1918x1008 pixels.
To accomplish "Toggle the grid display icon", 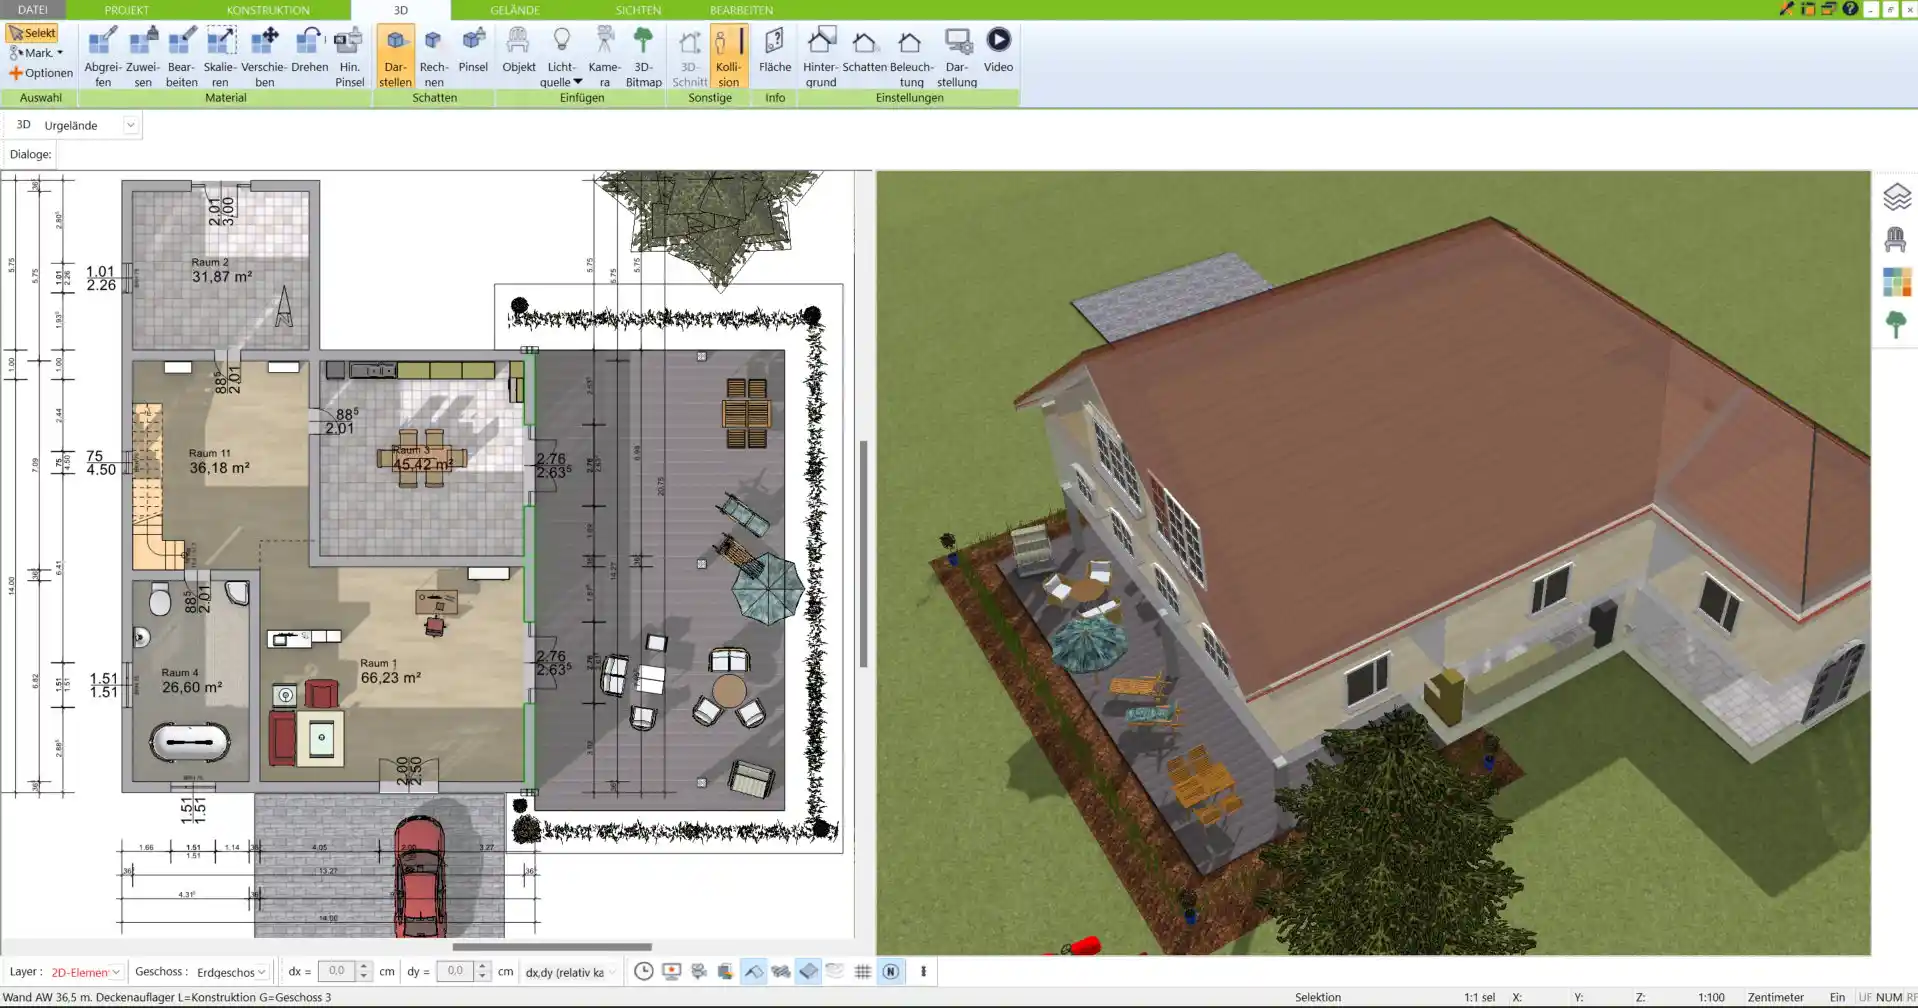I will [x=863, y=971].
